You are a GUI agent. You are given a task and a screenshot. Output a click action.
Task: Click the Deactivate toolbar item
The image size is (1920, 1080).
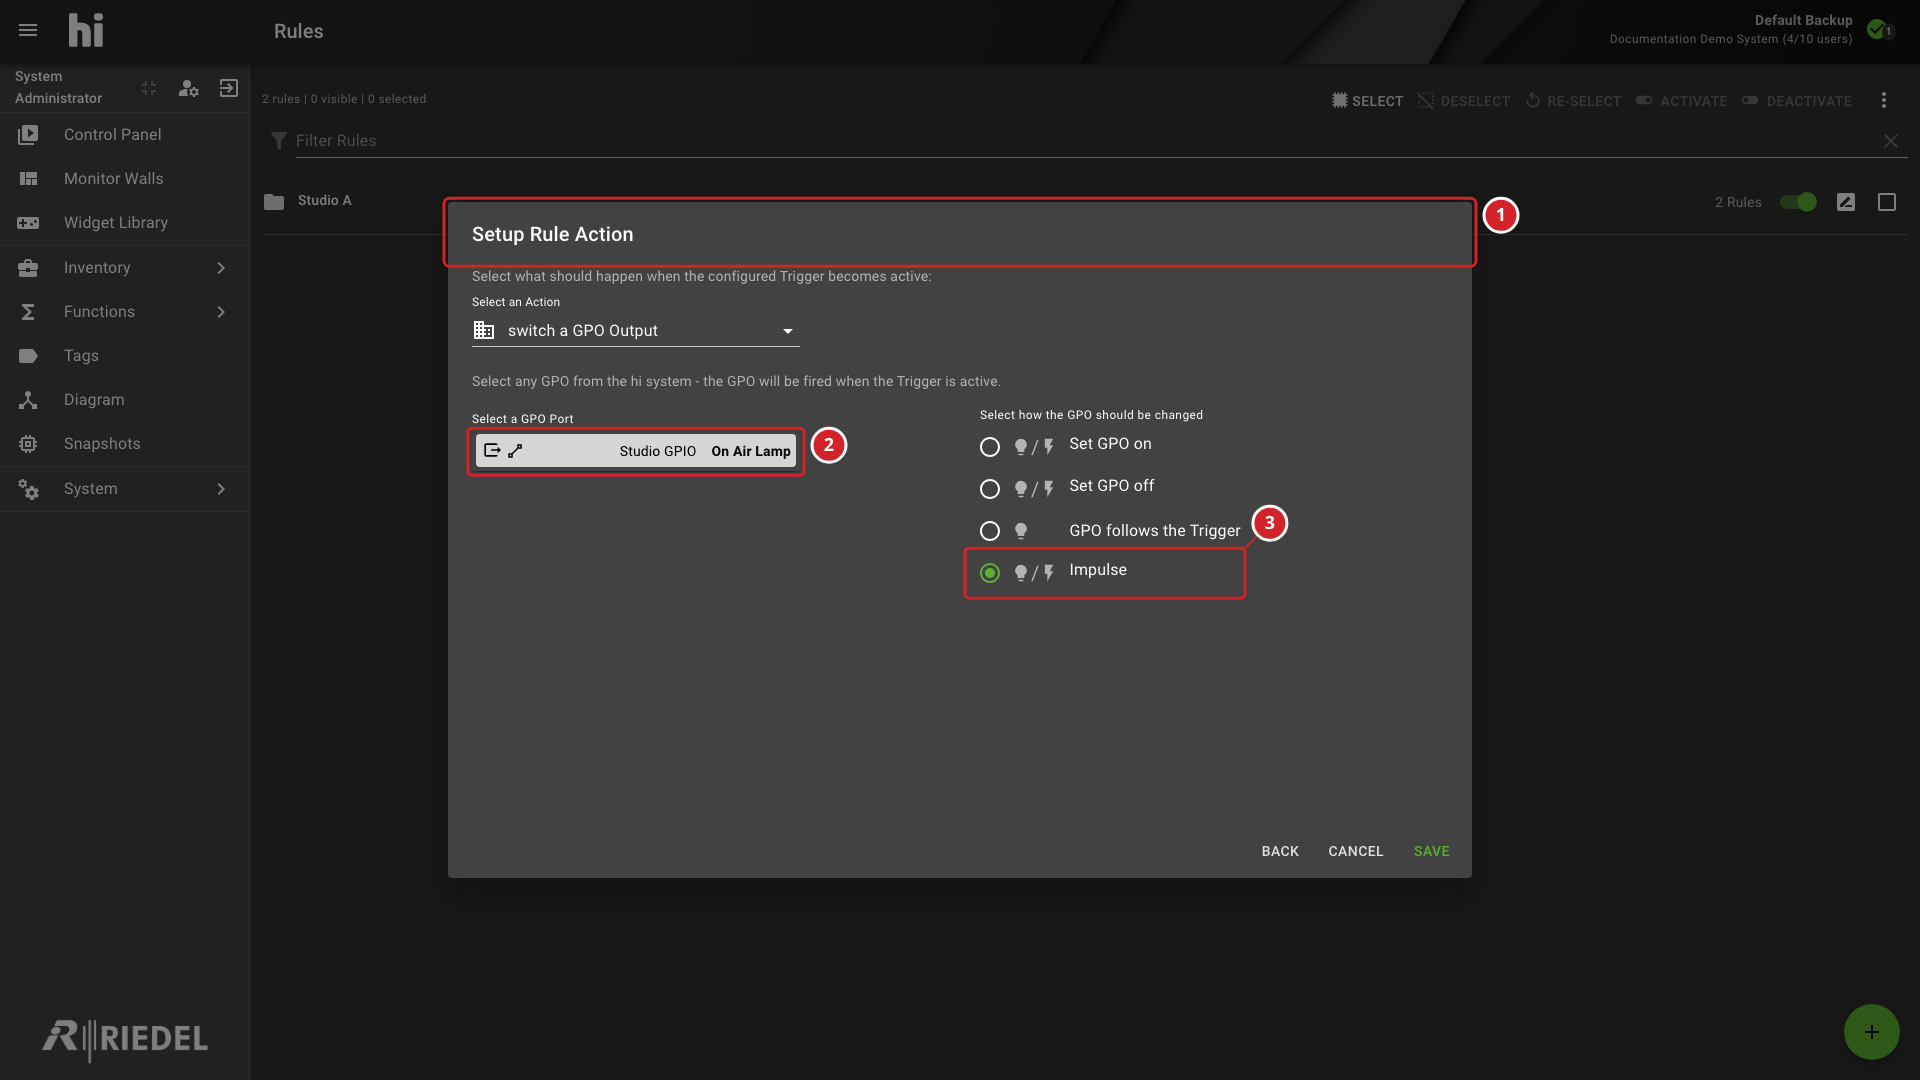[x=1797, y=101]
